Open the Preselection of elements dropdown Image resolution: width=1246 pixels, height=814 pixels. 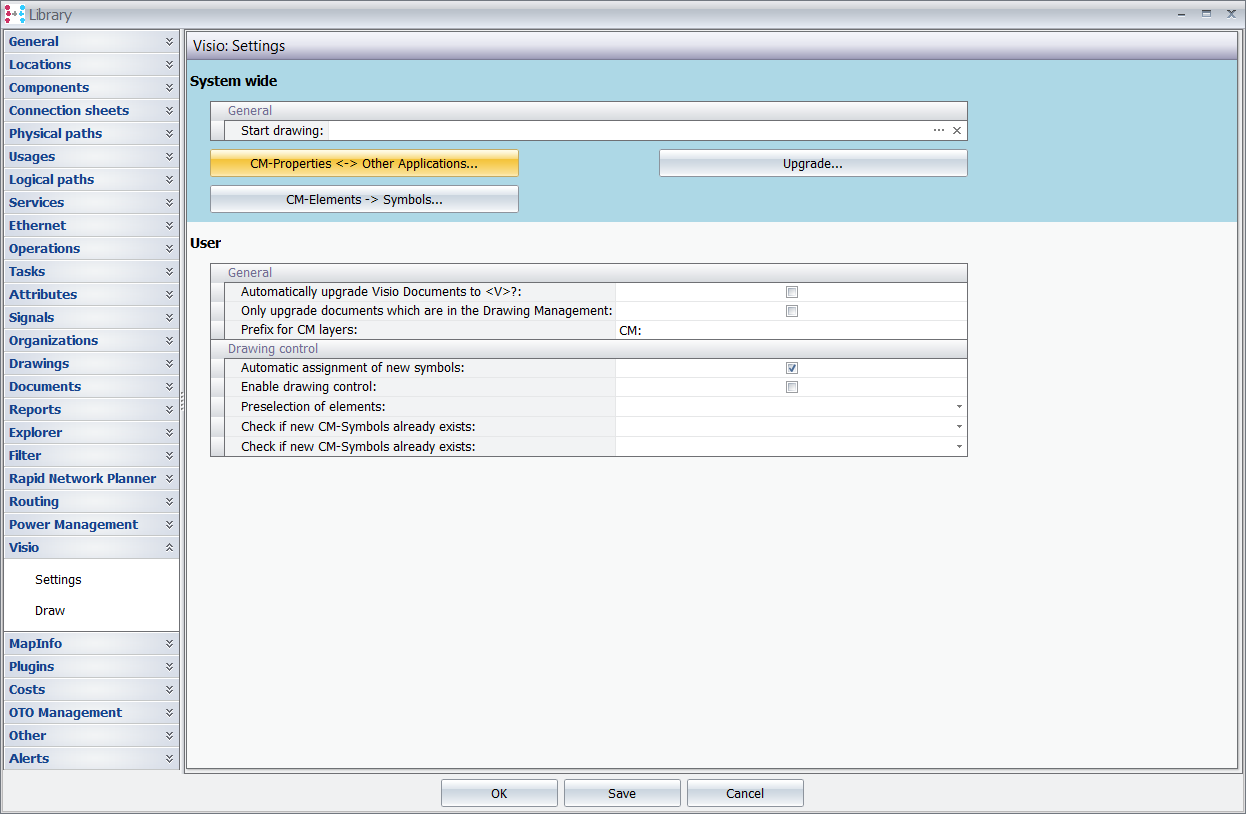point(959,407)
